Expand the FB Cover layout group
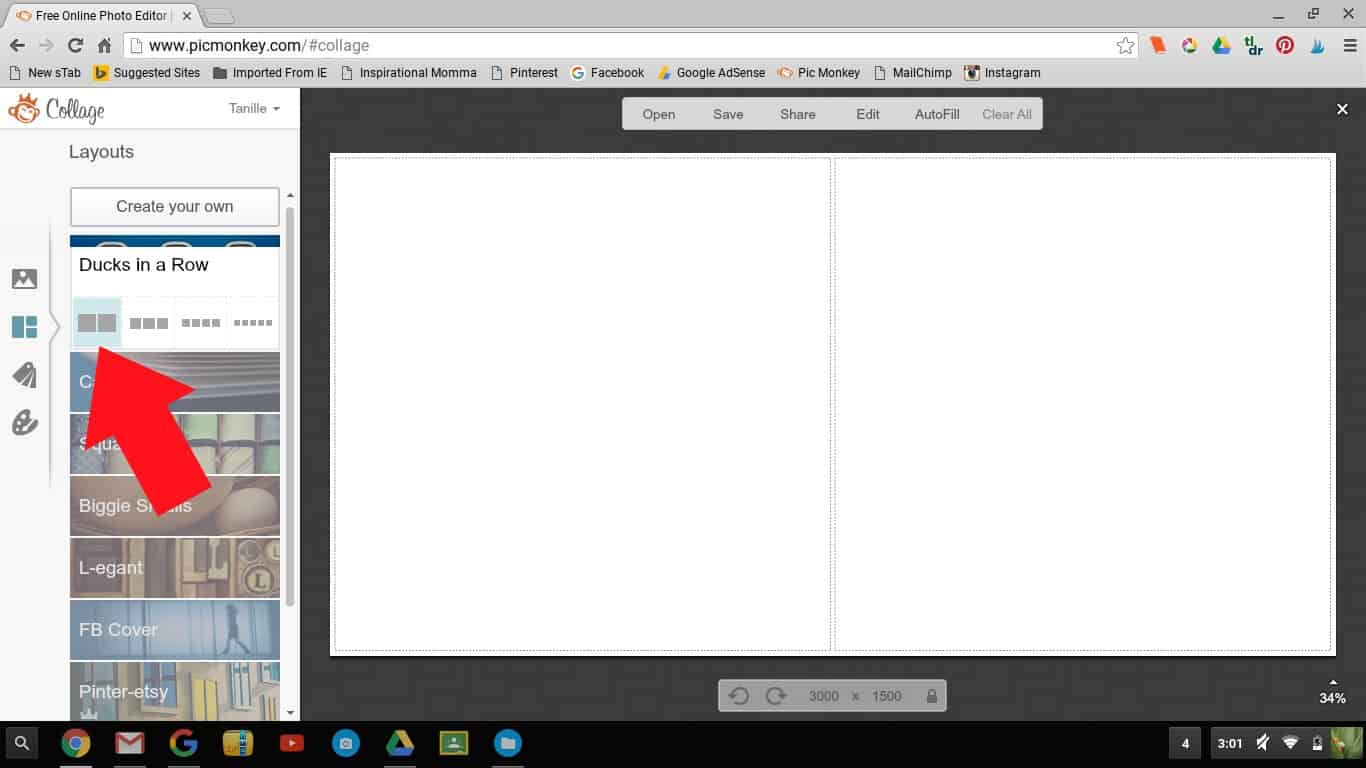 pyautogui.click(x=175, y=629)
